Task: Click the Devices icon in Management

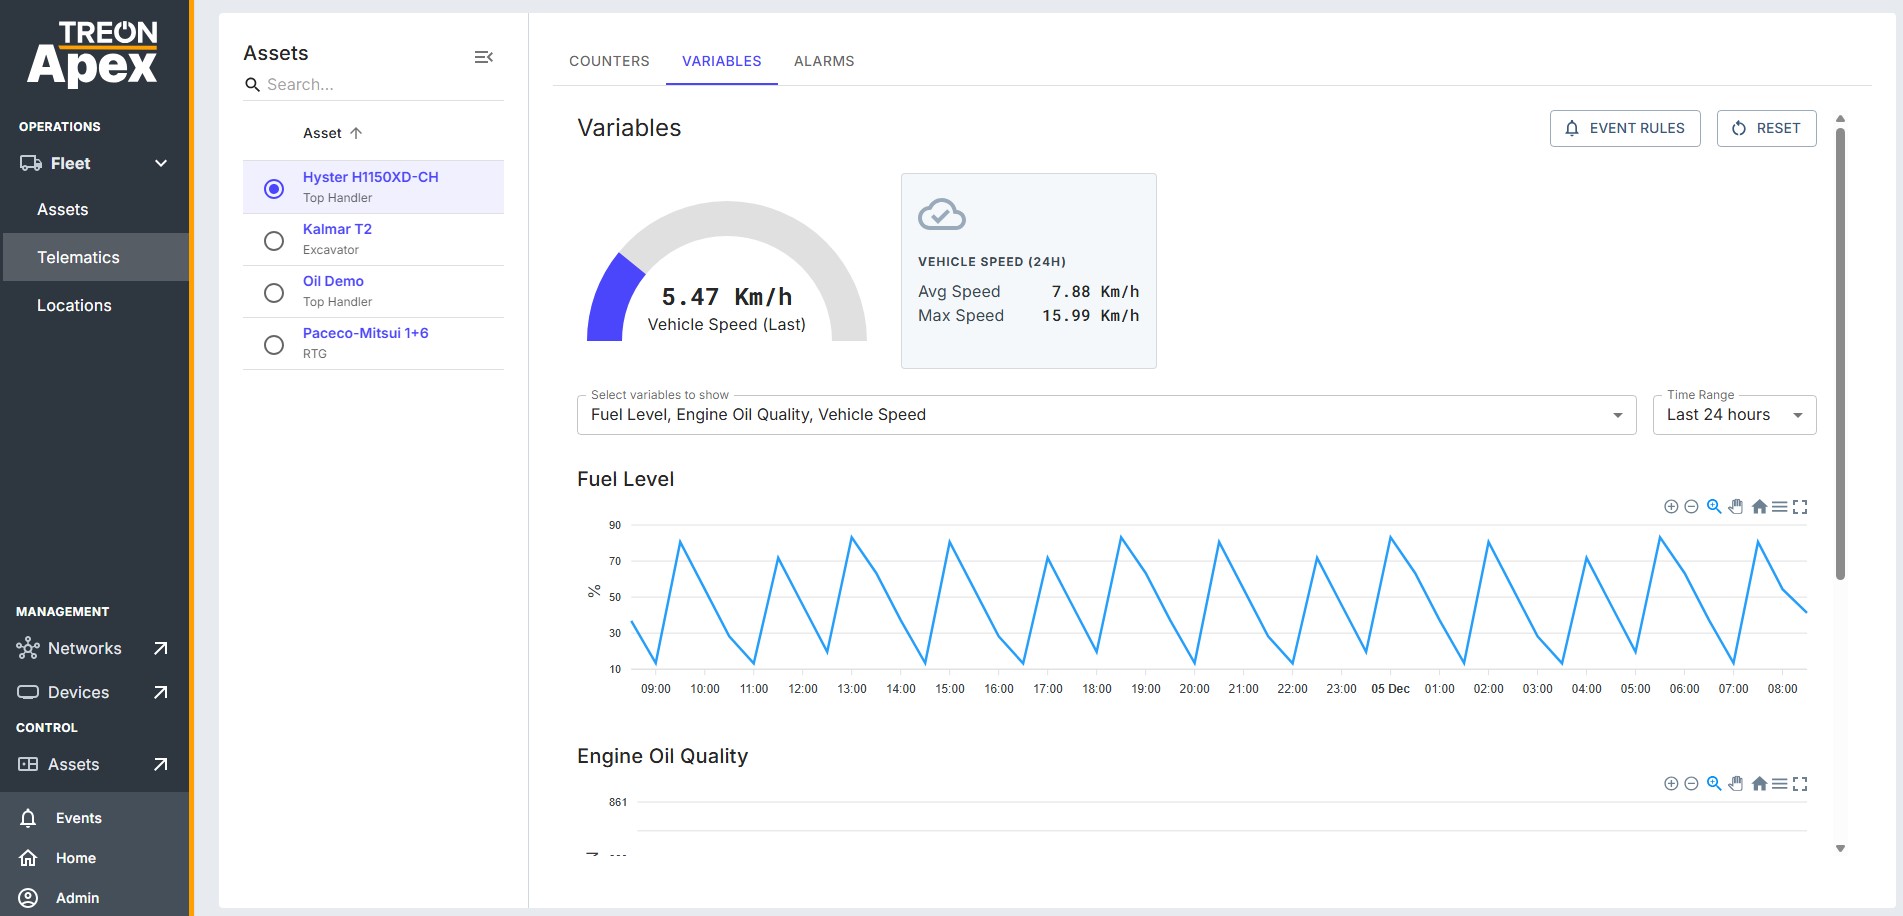Action: 28,692
